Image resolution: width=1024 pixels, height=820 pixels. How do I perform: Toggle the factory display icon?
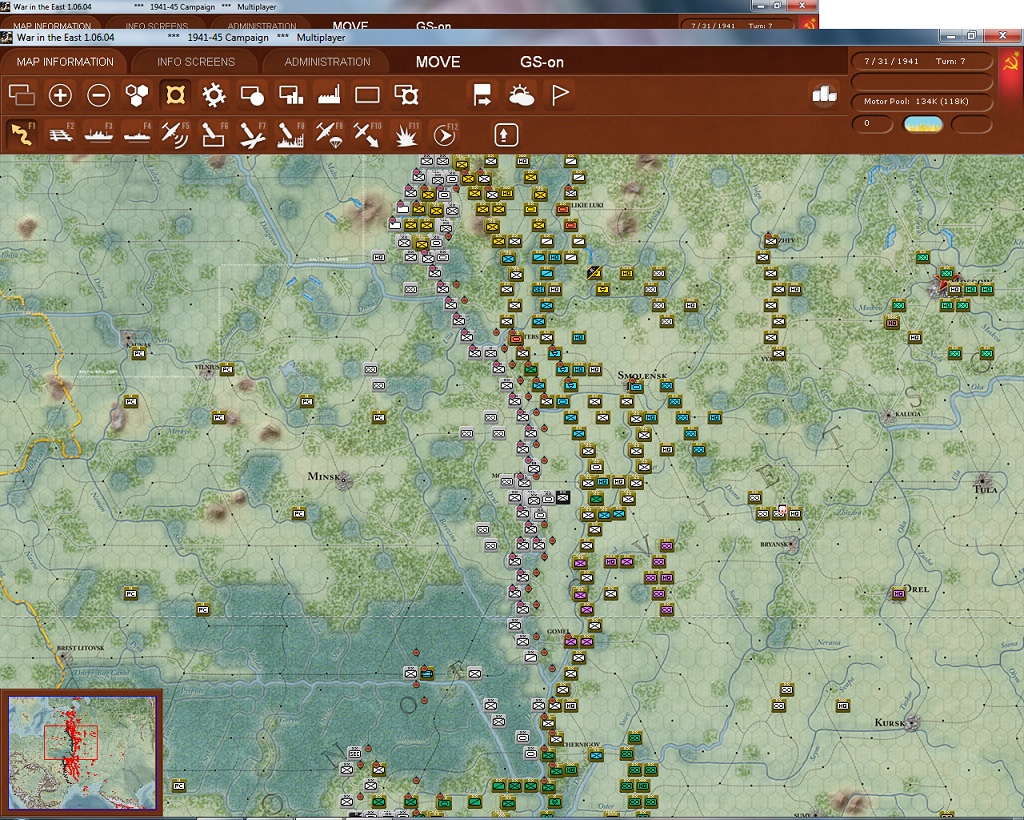coord(329,95)
